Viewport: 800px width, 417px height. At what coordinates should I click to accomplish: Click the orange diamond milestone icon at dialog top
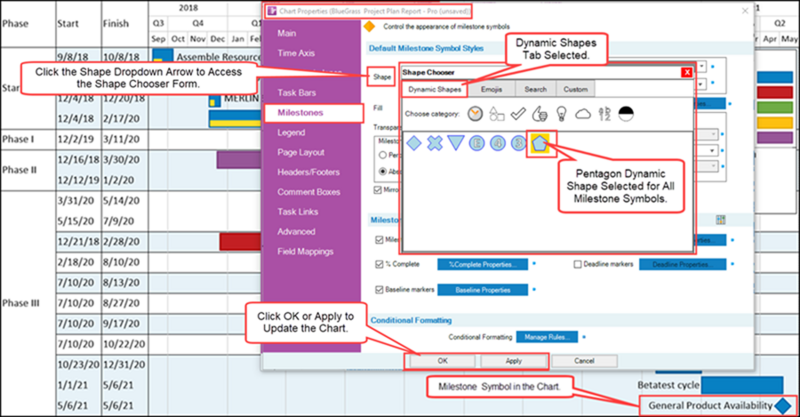(369, 27)
